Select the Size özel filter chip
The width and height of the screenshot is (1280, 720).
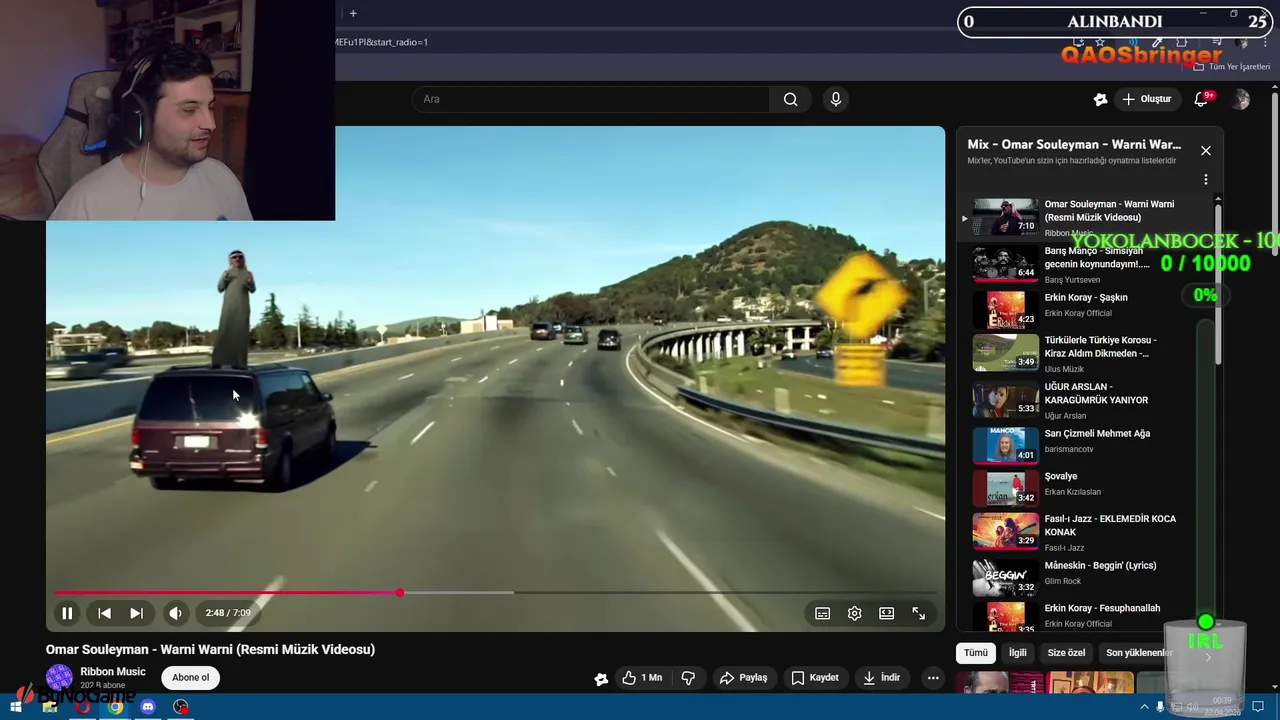1066,653
